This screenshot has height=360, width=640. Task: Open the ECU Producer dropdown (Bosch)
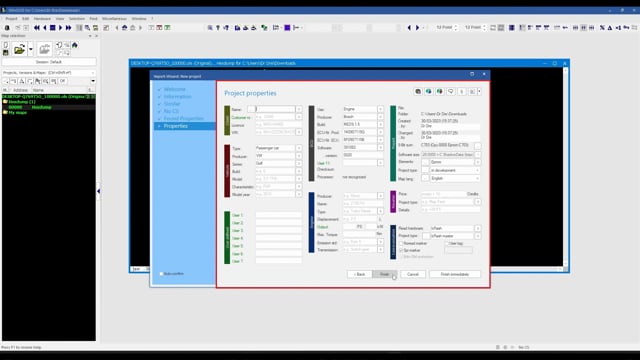[x=380, y=117]
